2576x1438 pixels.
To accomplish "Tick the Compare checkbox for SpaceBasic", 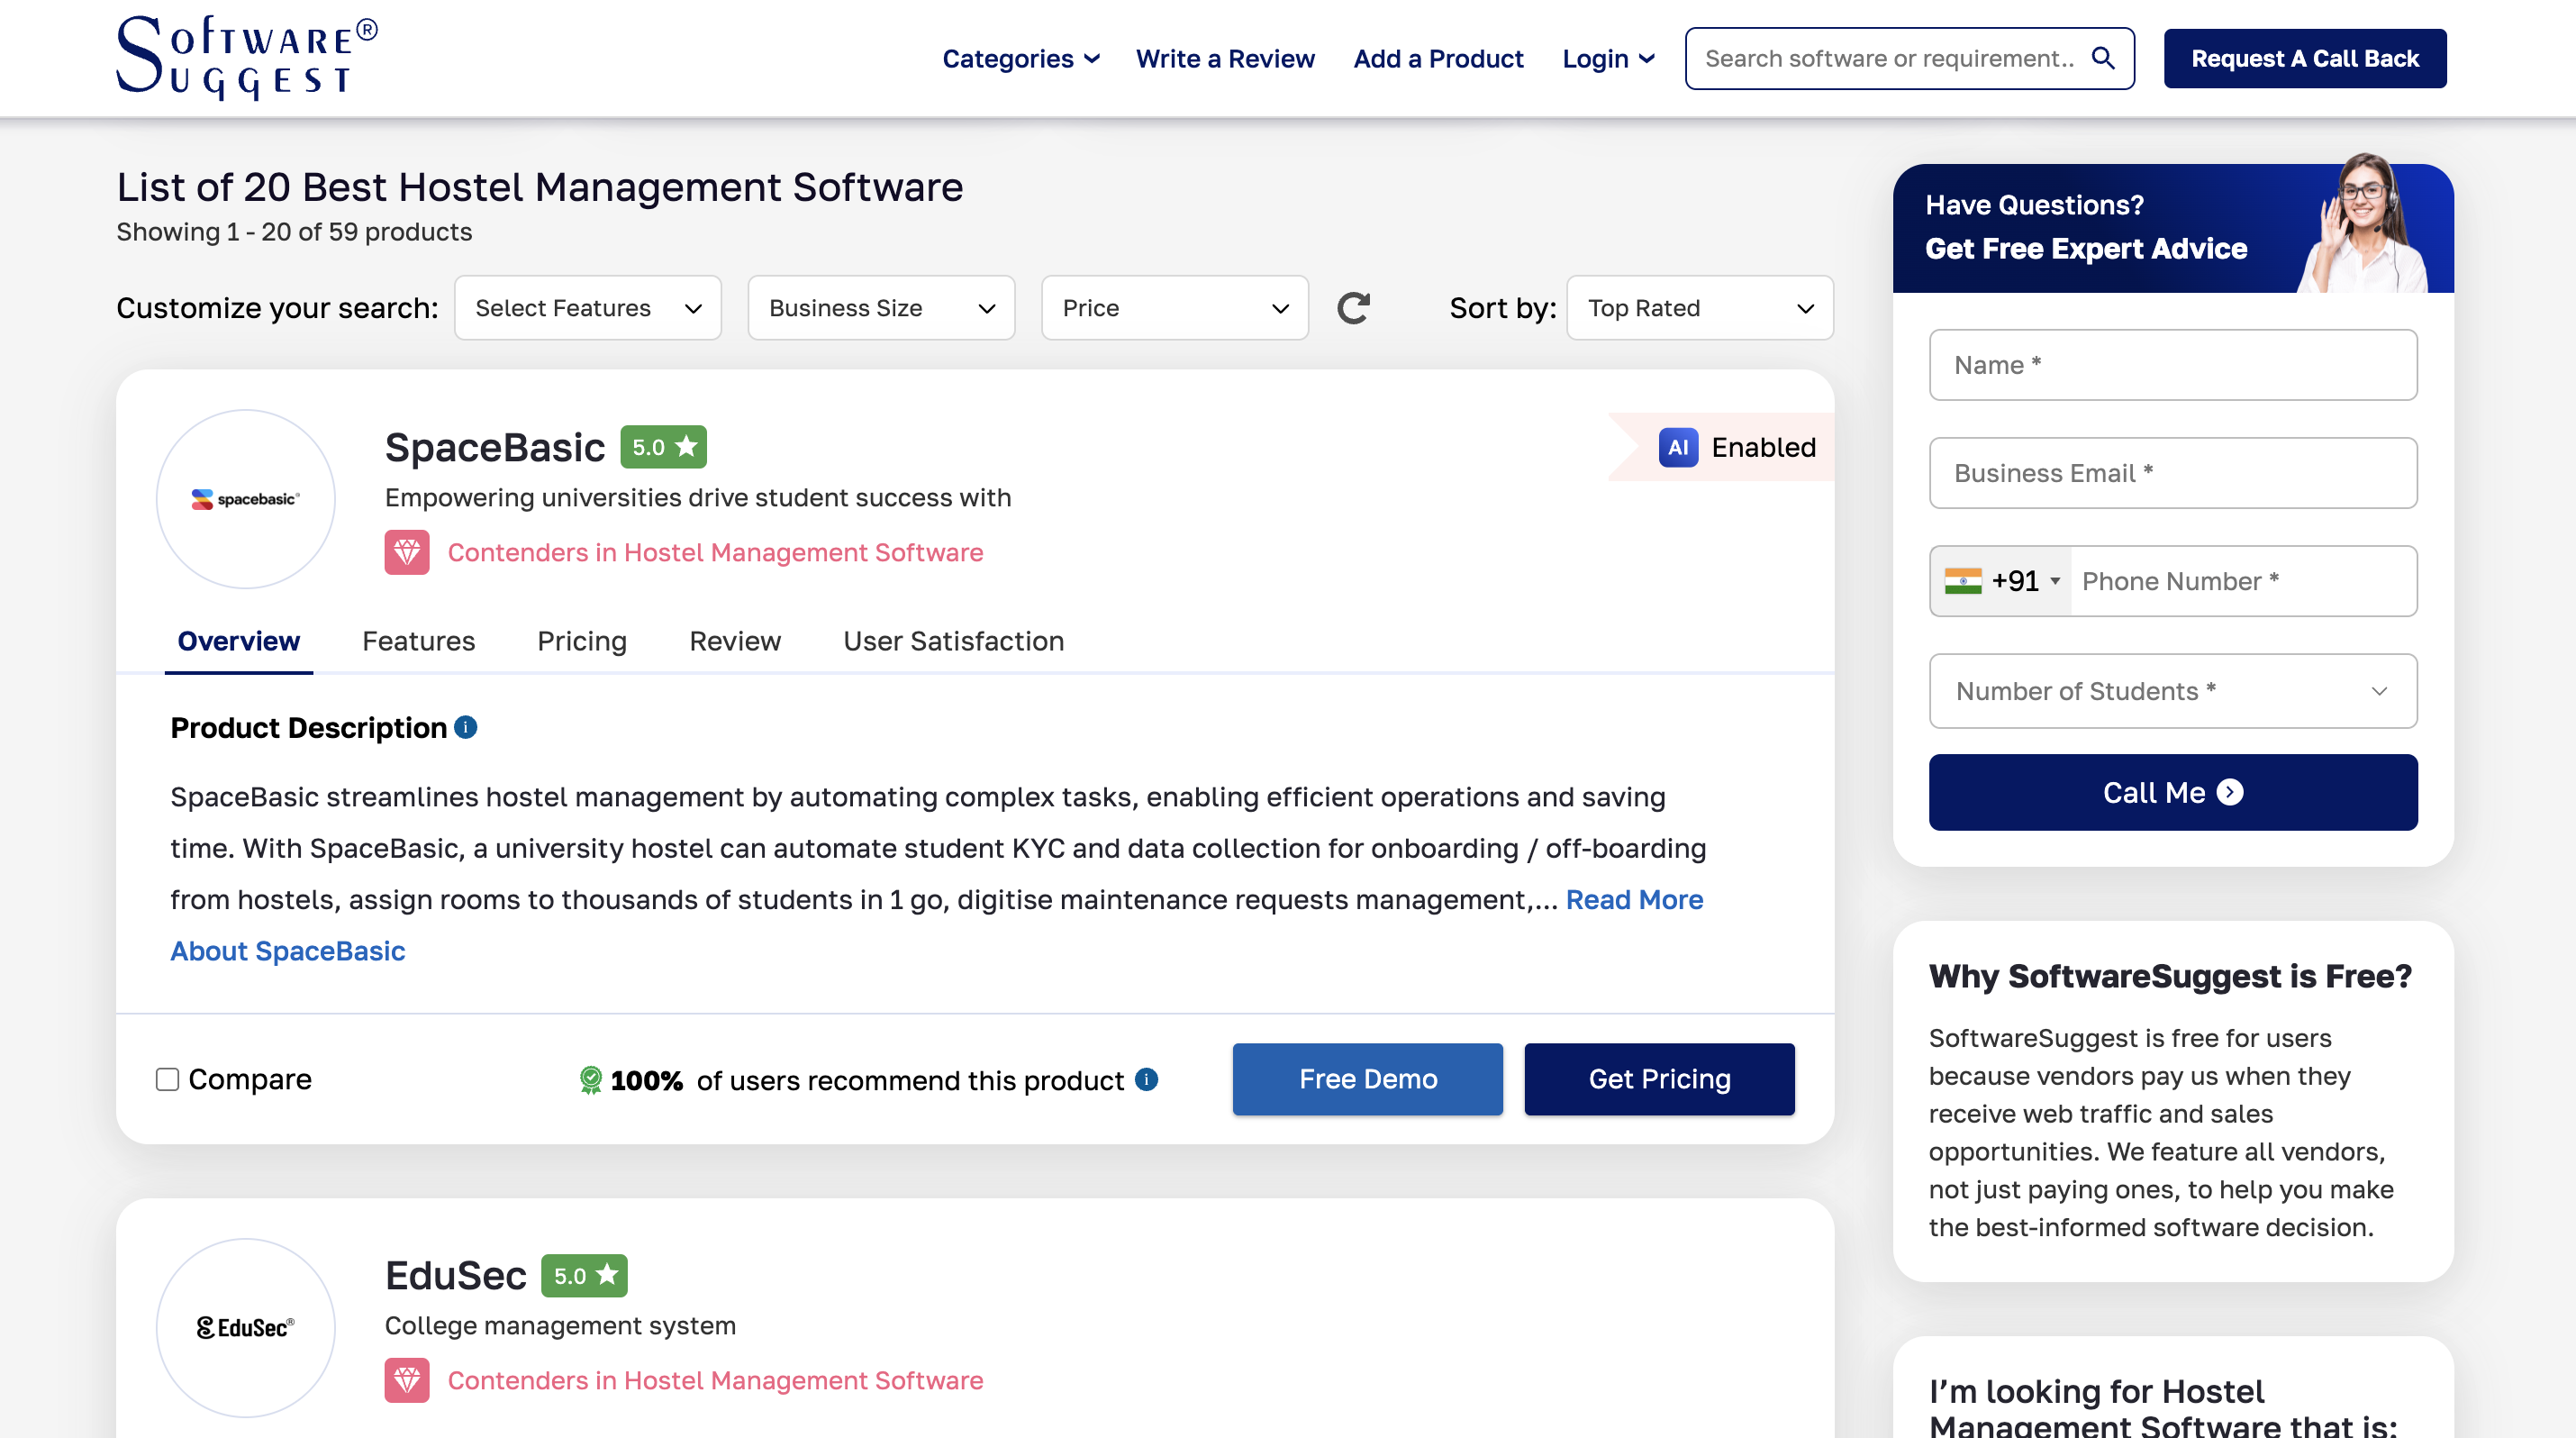I will pos(167,1079).
